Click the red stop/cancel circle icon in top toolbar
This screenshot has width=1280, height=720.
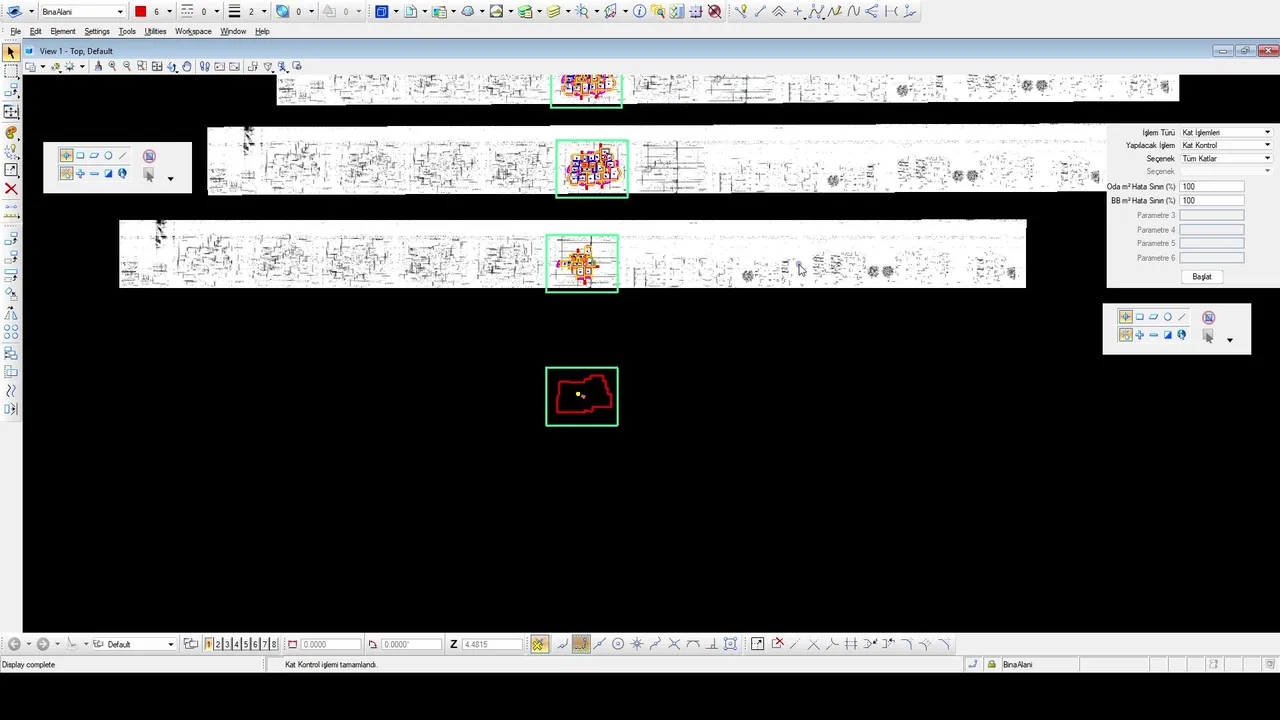tap(714, 11)
